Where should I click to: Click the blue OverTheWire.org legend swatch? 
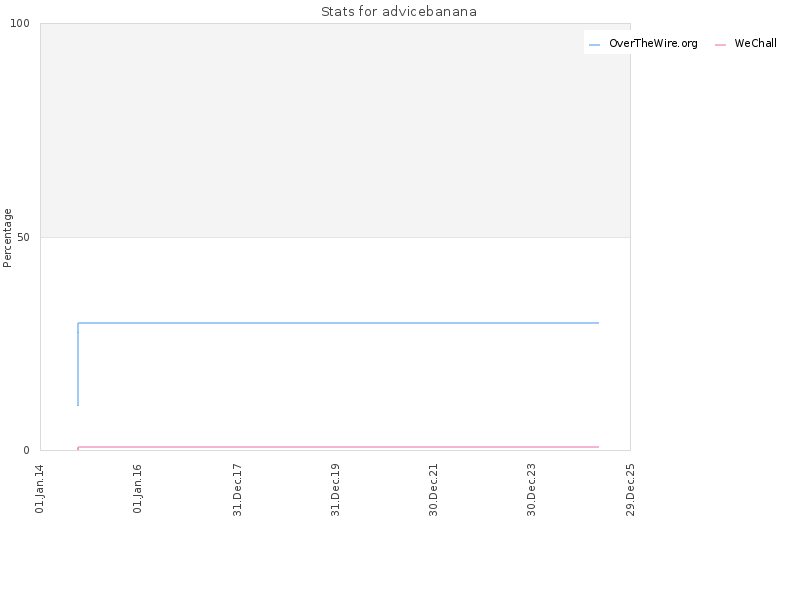tap(594, 45)
